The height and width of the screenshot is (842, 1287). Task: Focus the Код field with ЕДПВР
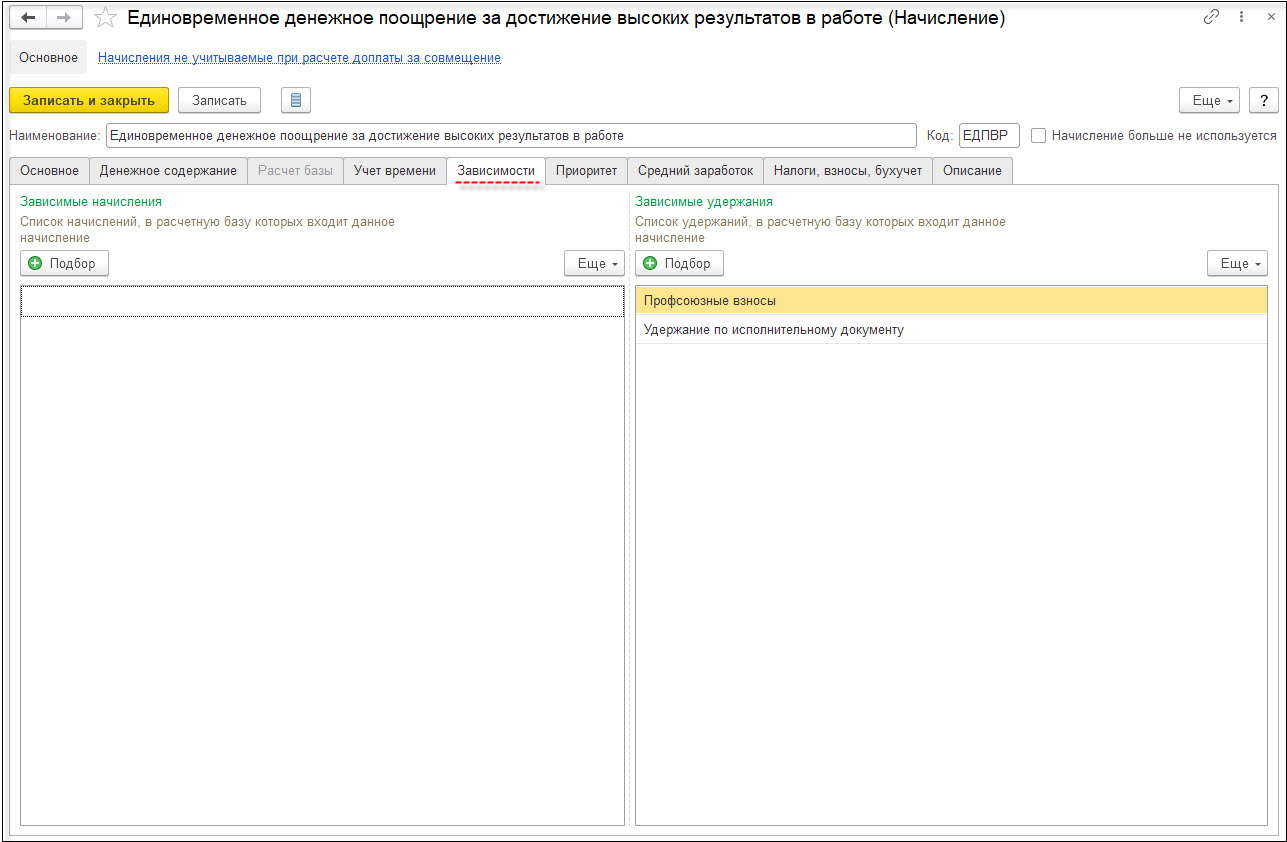tap(989, 135)
